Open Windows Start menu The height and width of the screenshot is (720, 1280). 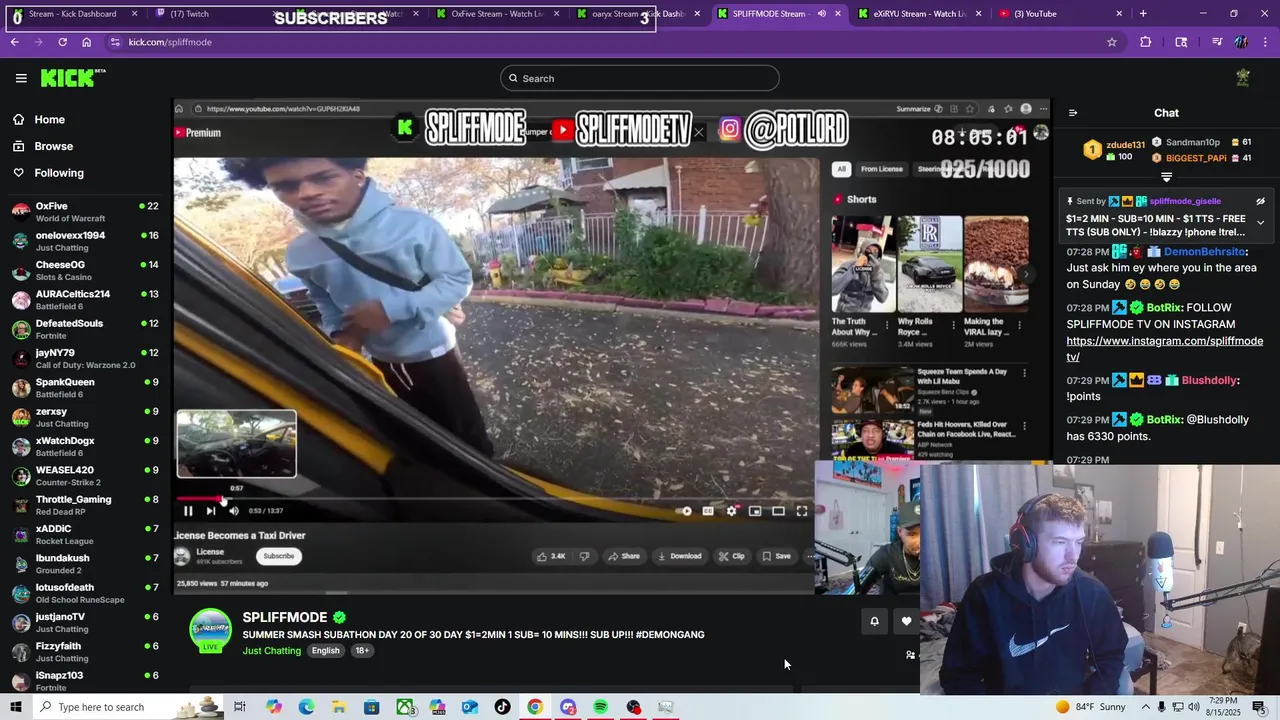(x=15, y=707)
